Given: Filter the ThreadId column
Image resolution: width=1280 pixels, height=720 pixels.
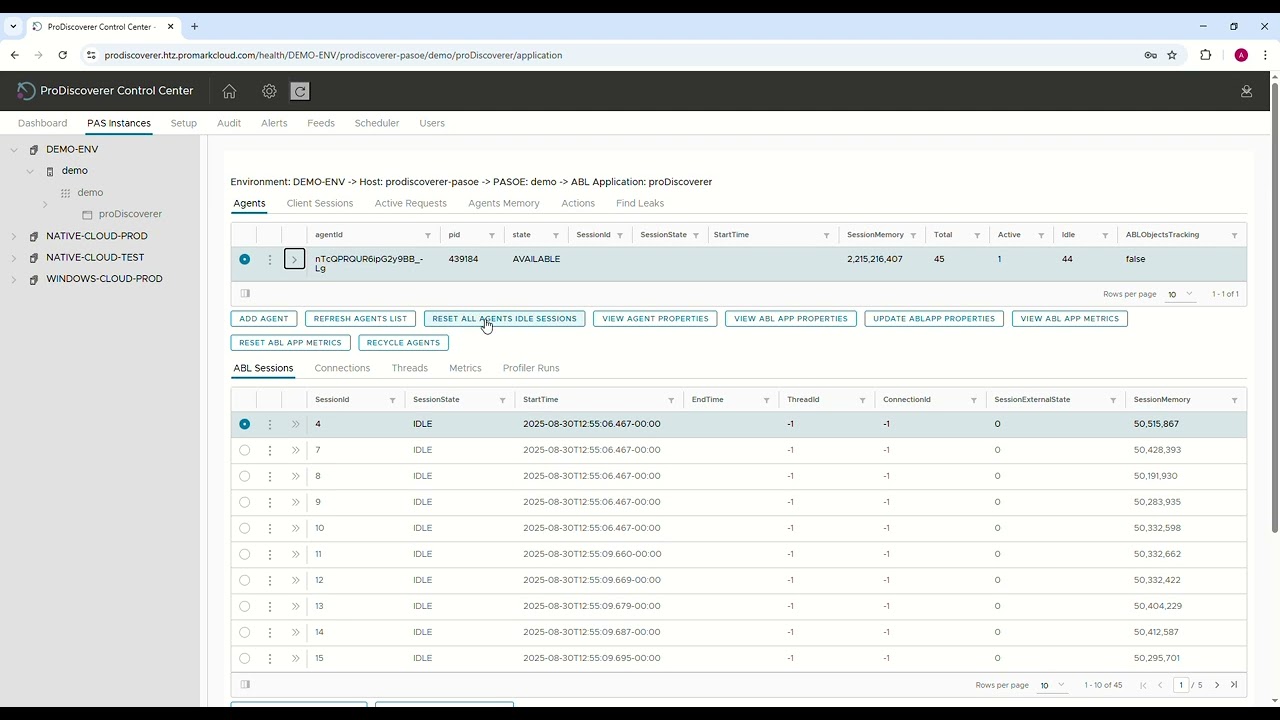Looking at the screenshot, I should point(862,400).
